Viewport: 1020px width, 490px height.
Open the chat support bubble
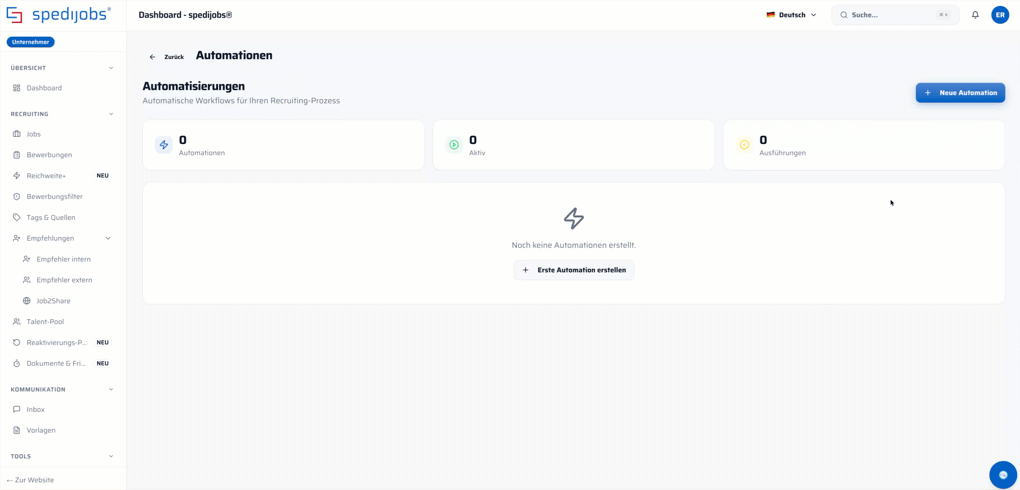(1003, 474)
